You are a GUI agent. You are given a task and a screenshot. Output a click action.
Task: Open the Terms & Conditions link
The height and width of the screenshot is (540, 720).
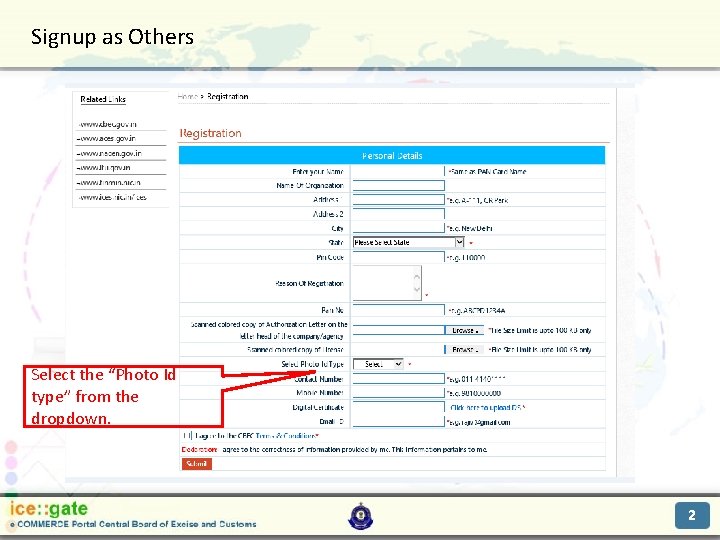286,435
